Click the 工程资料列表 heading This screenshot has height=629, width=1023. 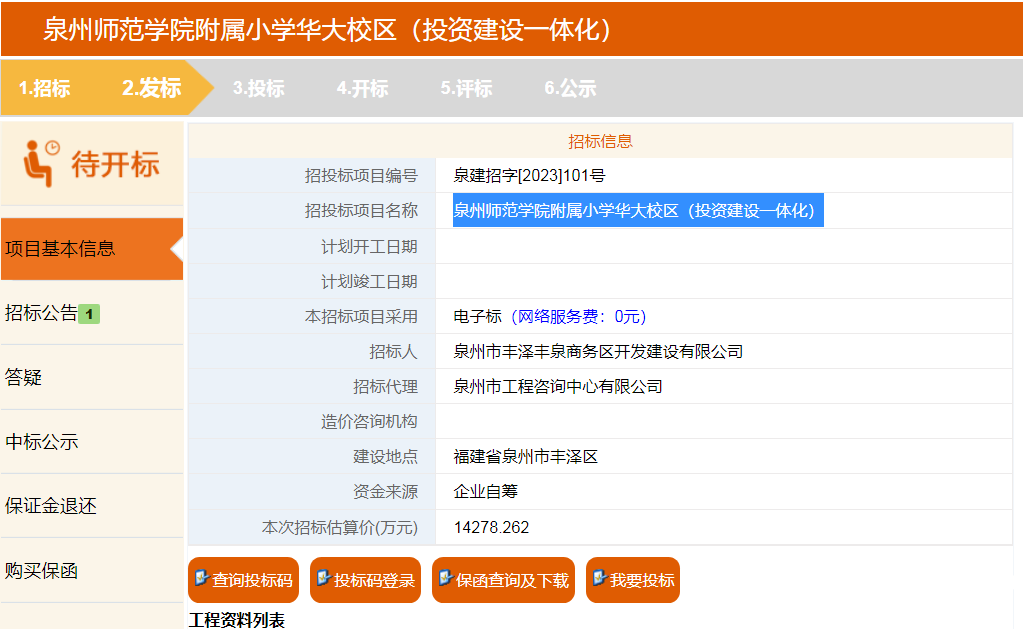pos(237,620)
